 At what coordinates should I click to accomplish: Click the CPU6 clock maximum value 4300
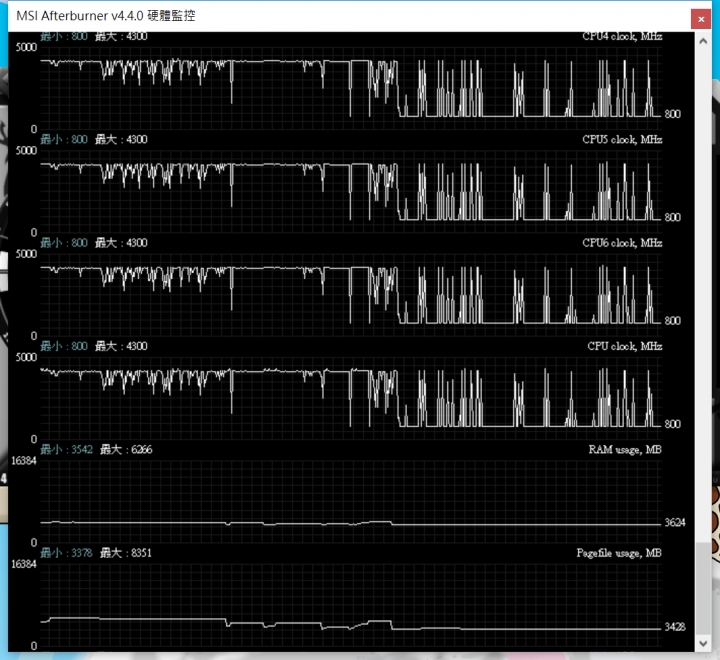(136, 243)
